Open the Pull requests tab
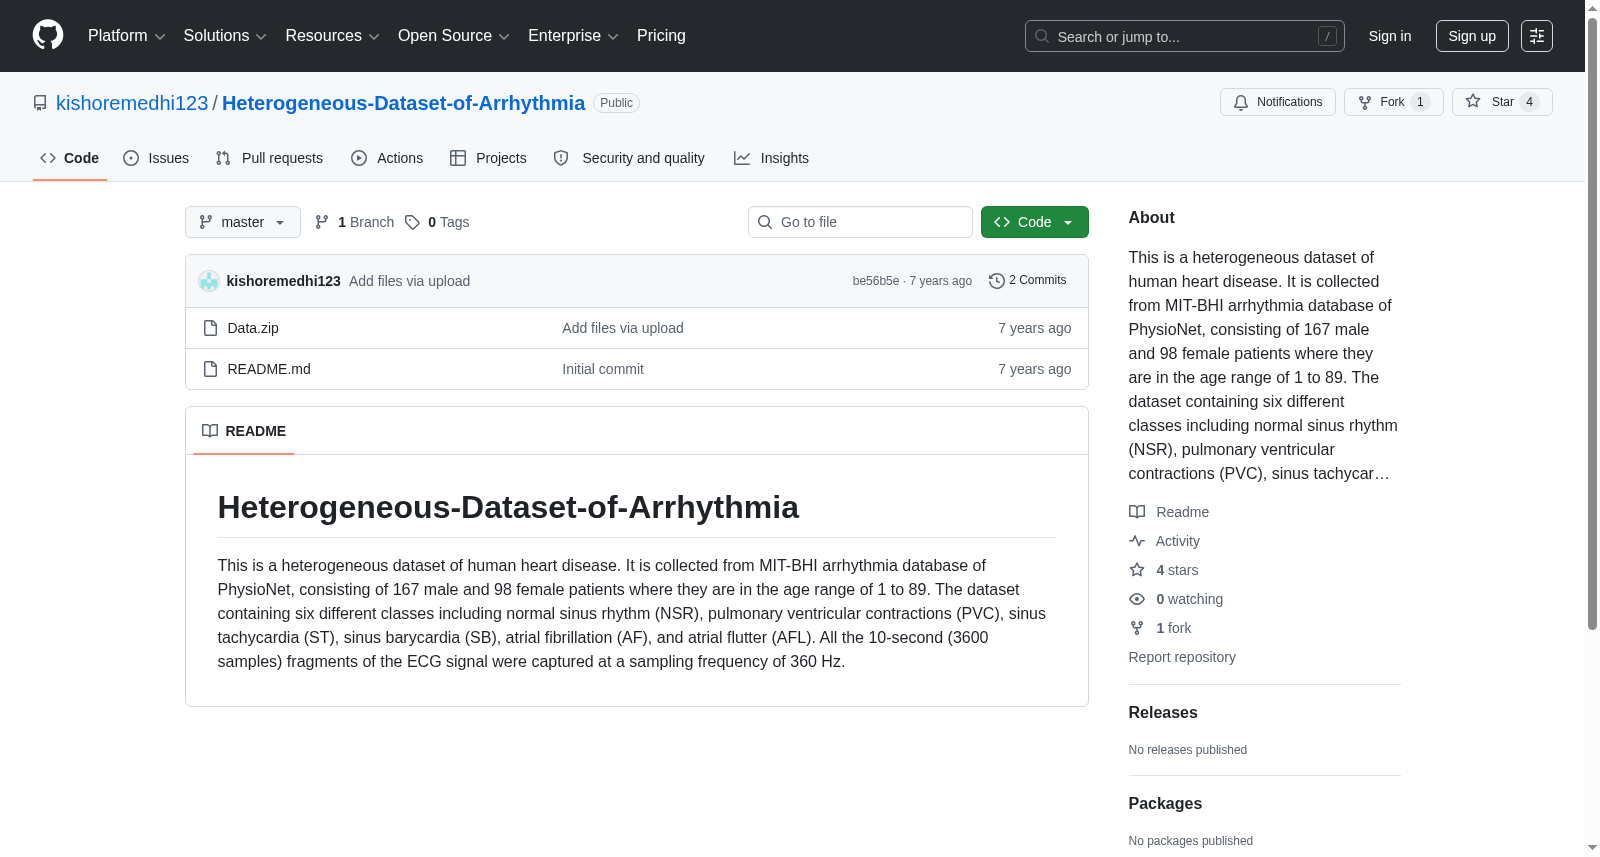This screenshot has height=857, width=1600. 269,158
